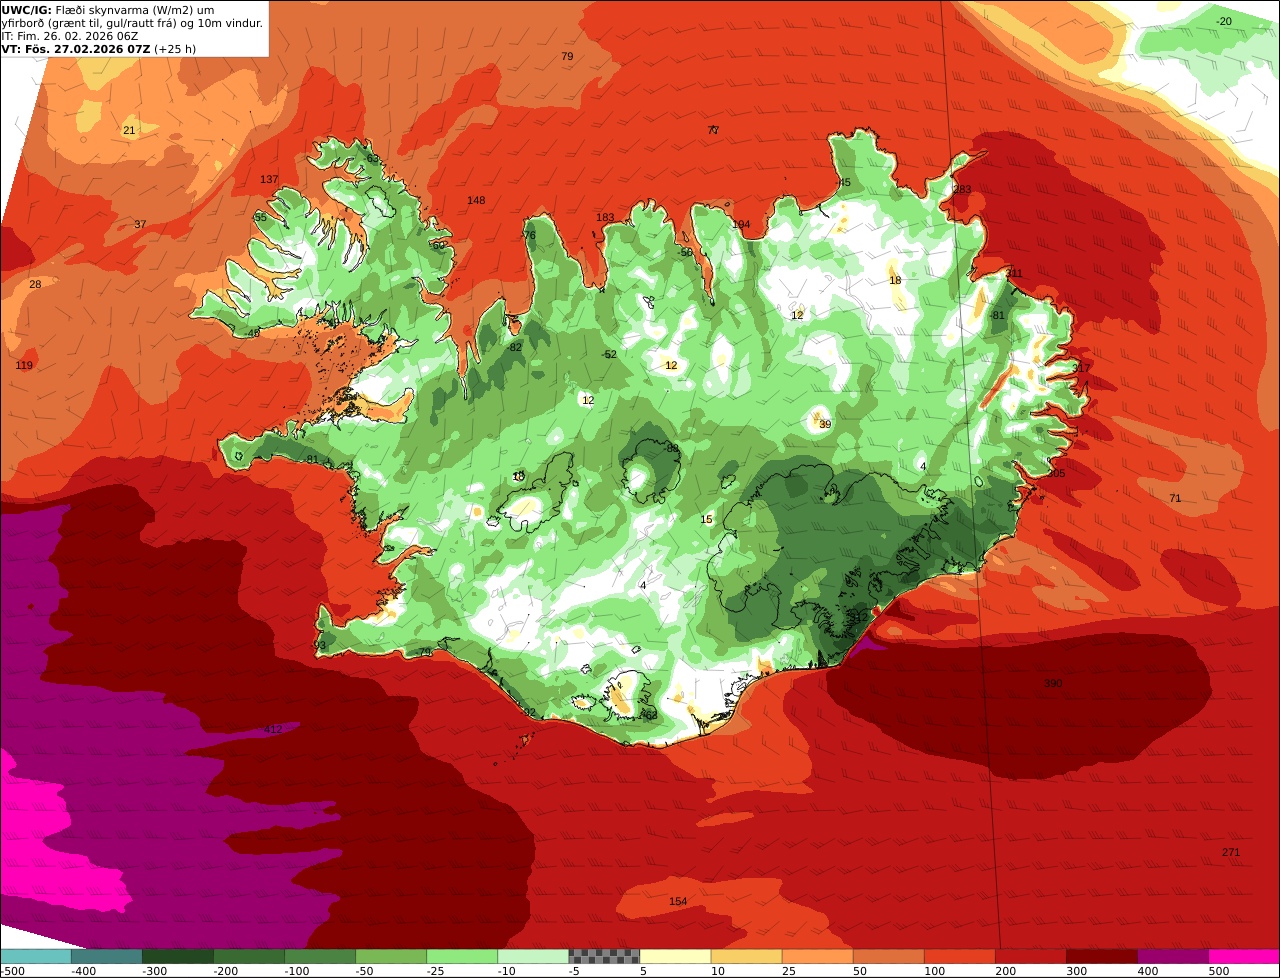Screen dimensions: 1280x978
Task: Click the value '271' near the right edge
Action: coord(1231,852)
